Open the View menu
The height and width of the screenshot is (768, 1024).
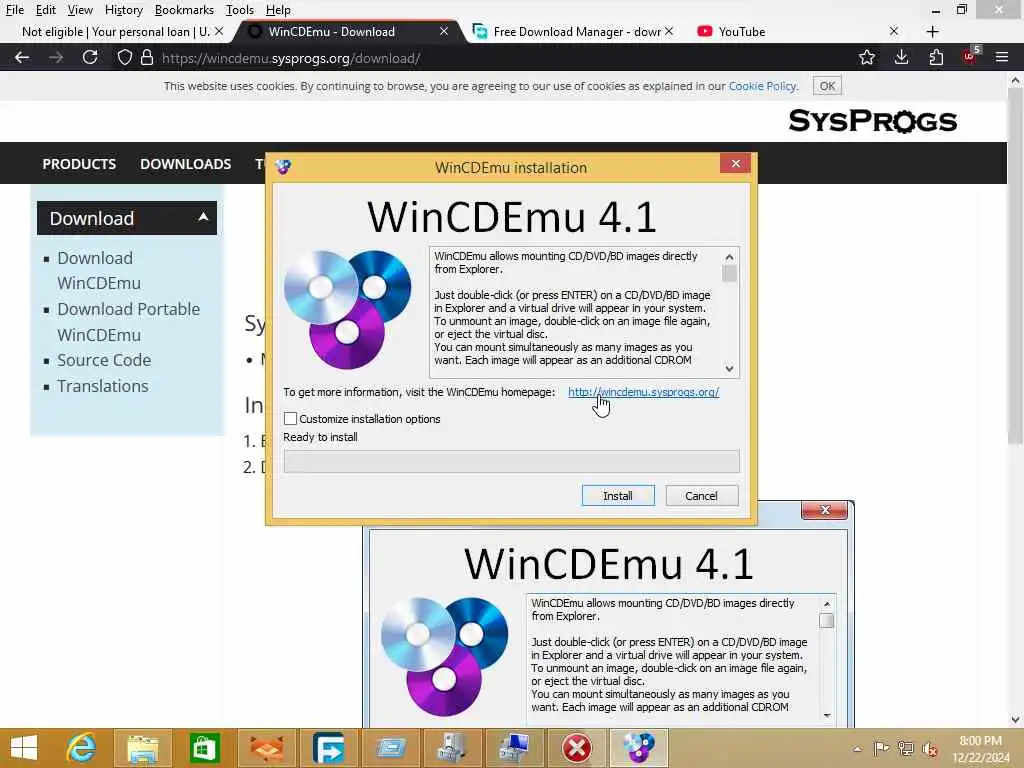pos(80,10)
